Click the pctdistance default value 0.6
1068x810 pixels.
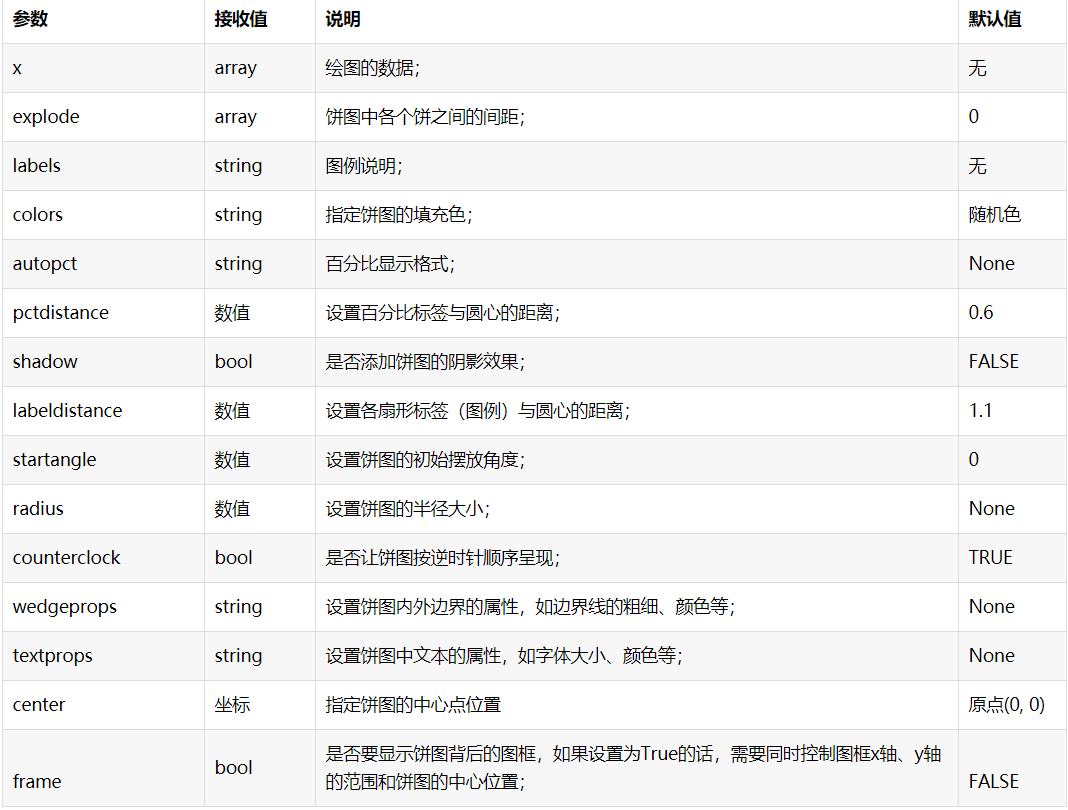click(x=981, y=312)
